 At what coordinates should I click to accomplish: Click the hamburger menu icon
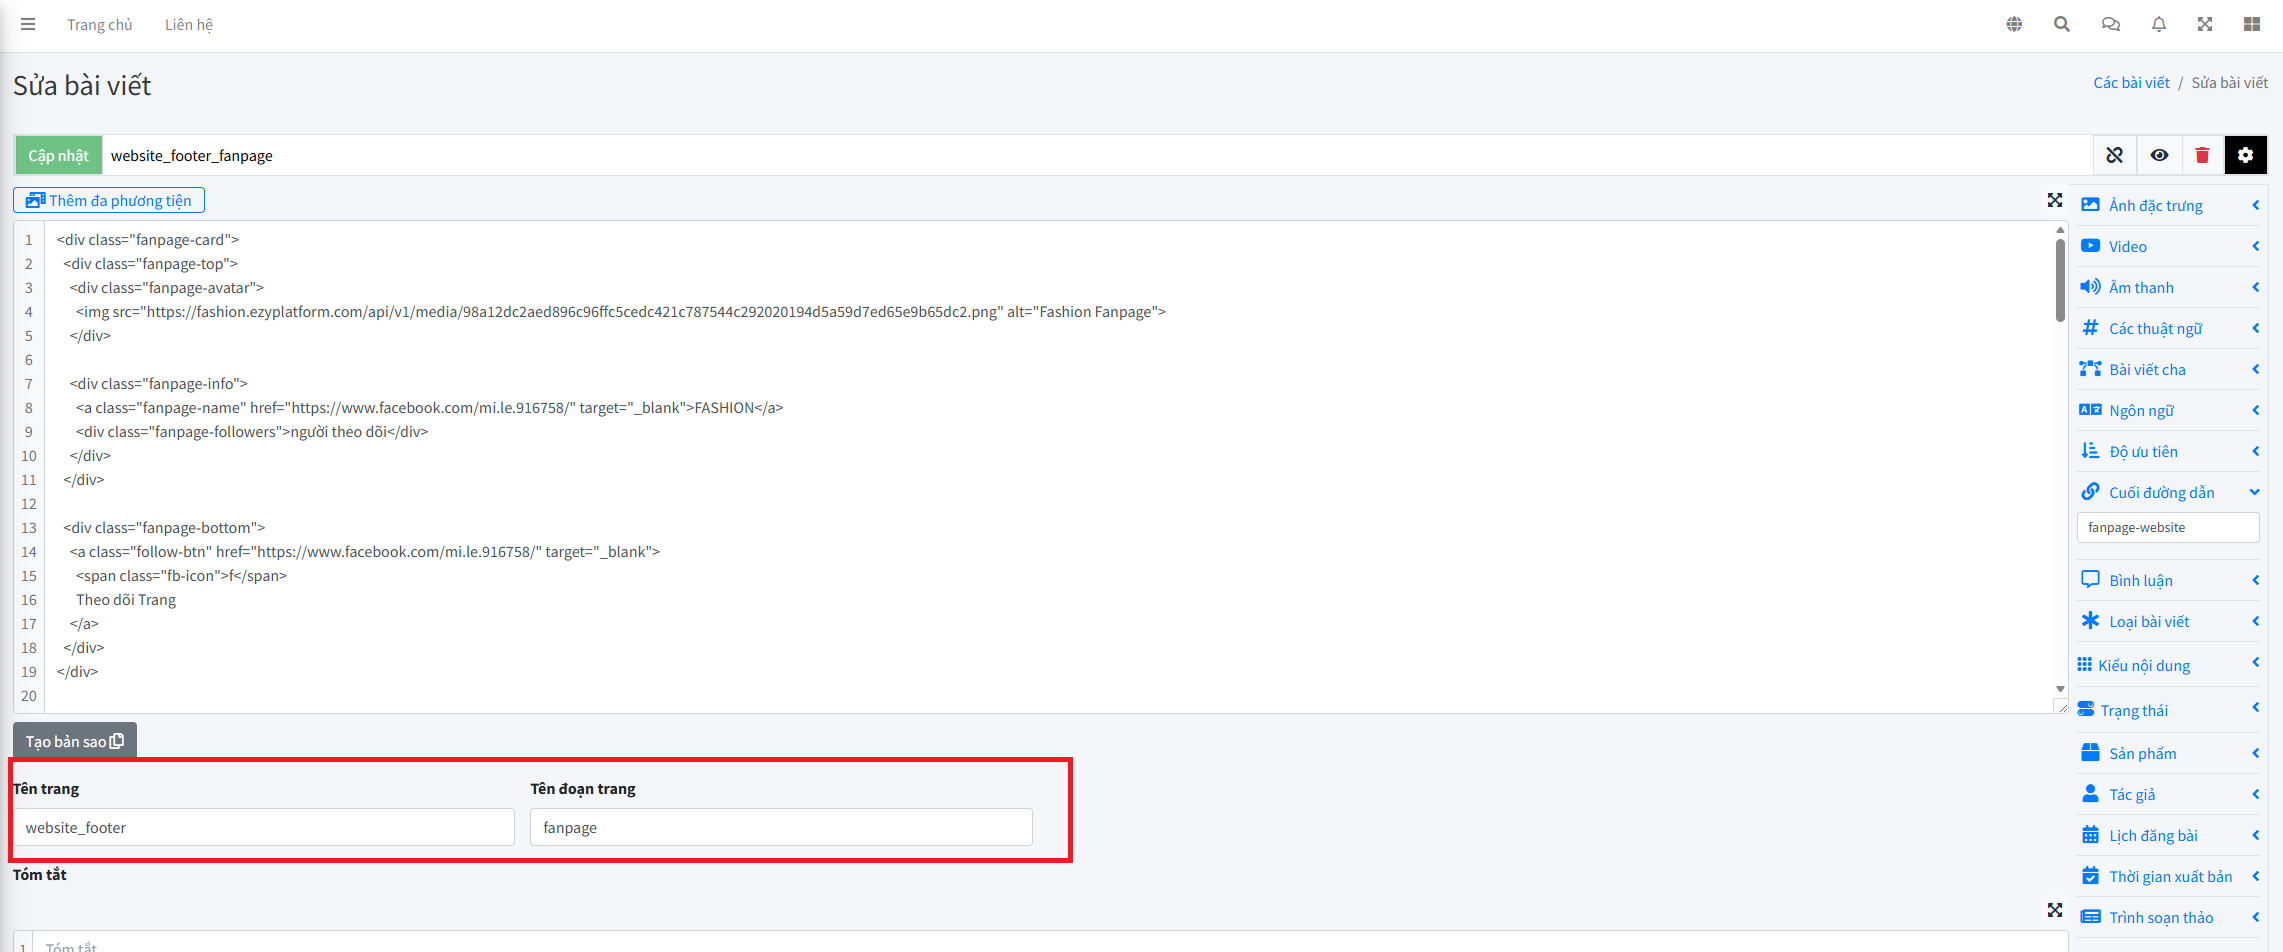coord(28,24)
